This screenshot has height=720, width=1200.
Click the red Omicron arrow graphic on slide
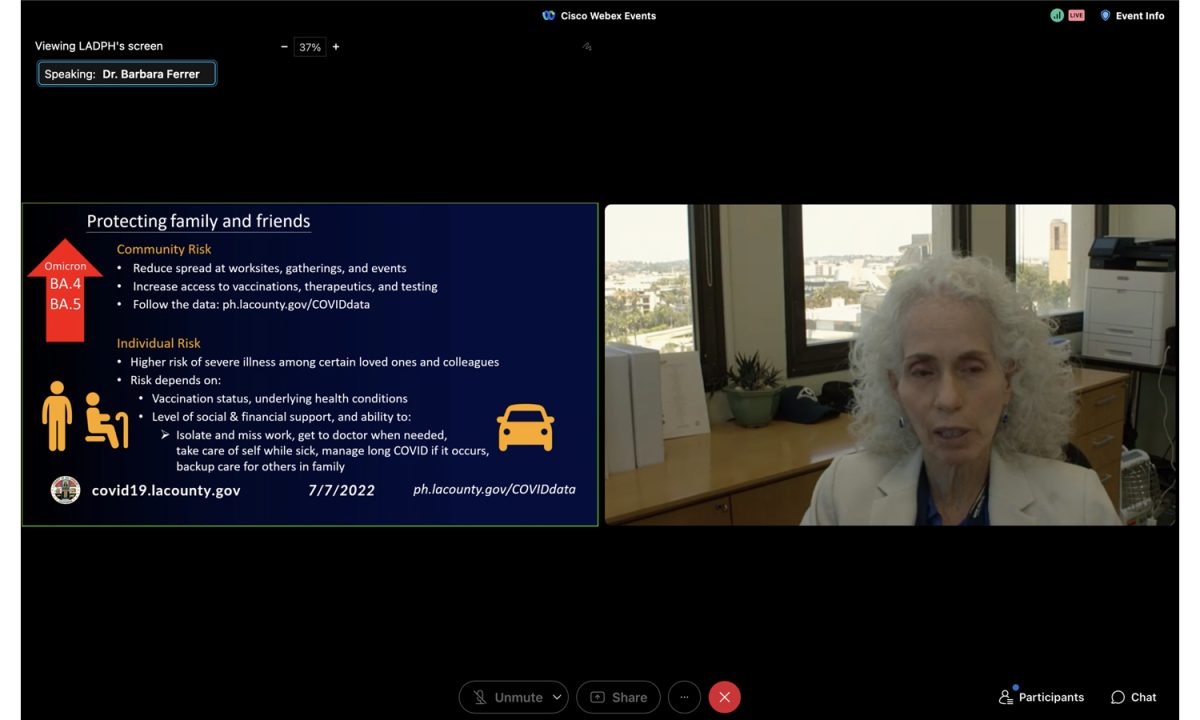point(65,290)
